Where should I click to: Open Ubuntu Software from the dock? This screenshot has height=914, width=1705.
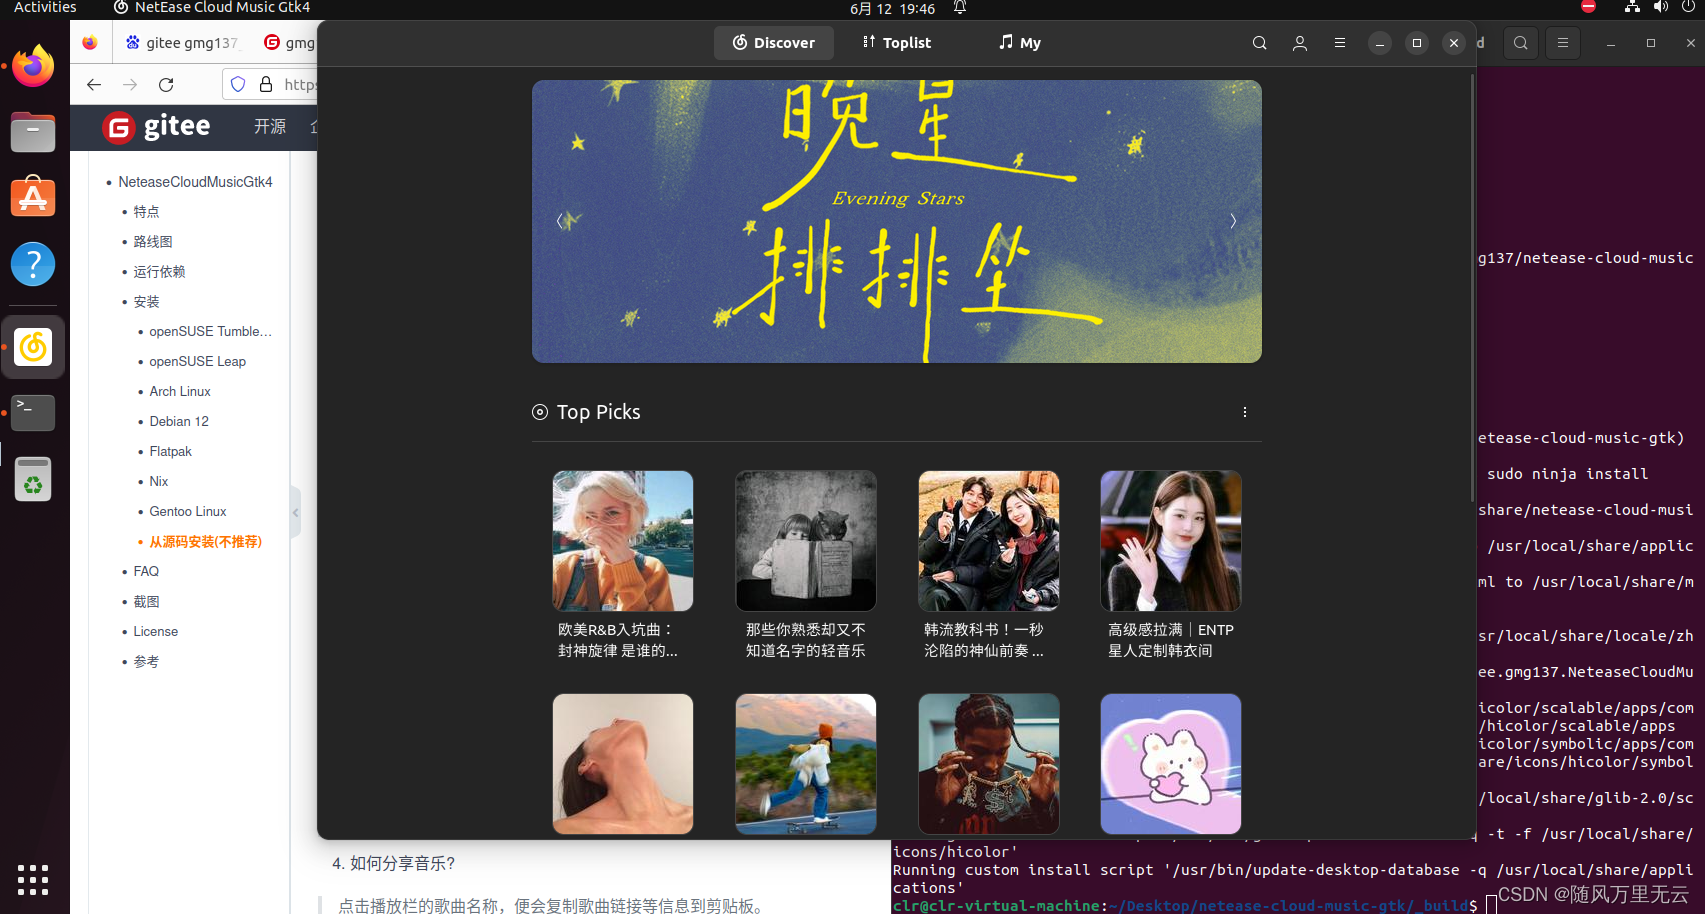tap(33, 198)
